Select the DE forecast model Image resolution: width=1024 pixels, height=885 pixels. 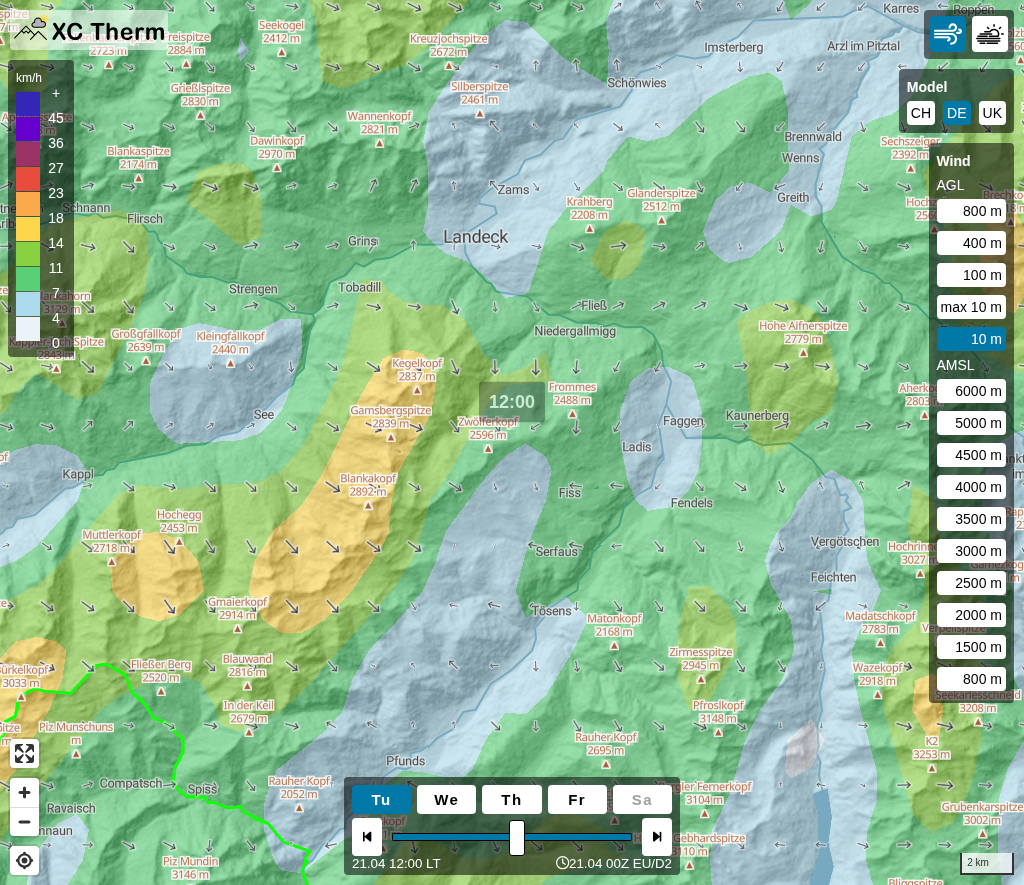(x=956, y=113)
